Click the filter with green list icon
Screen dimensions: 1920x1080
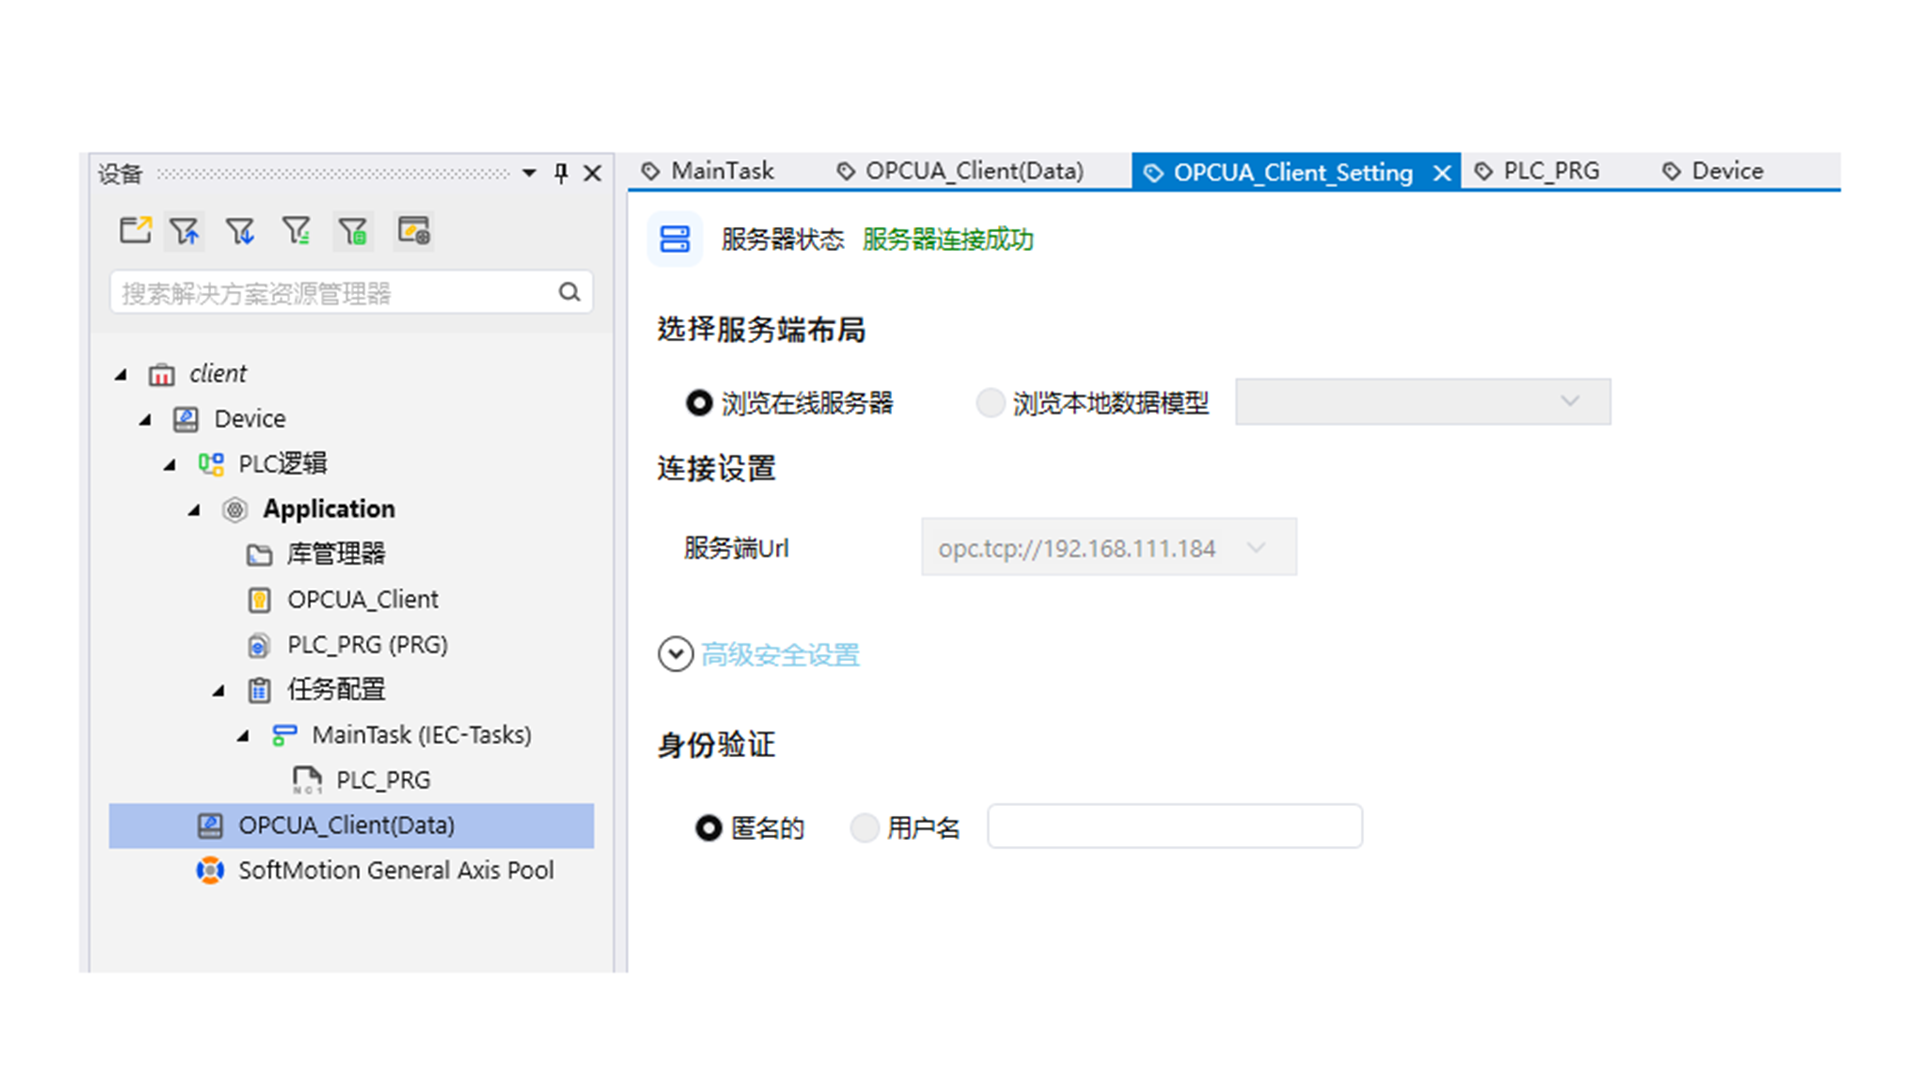point(296,231)
